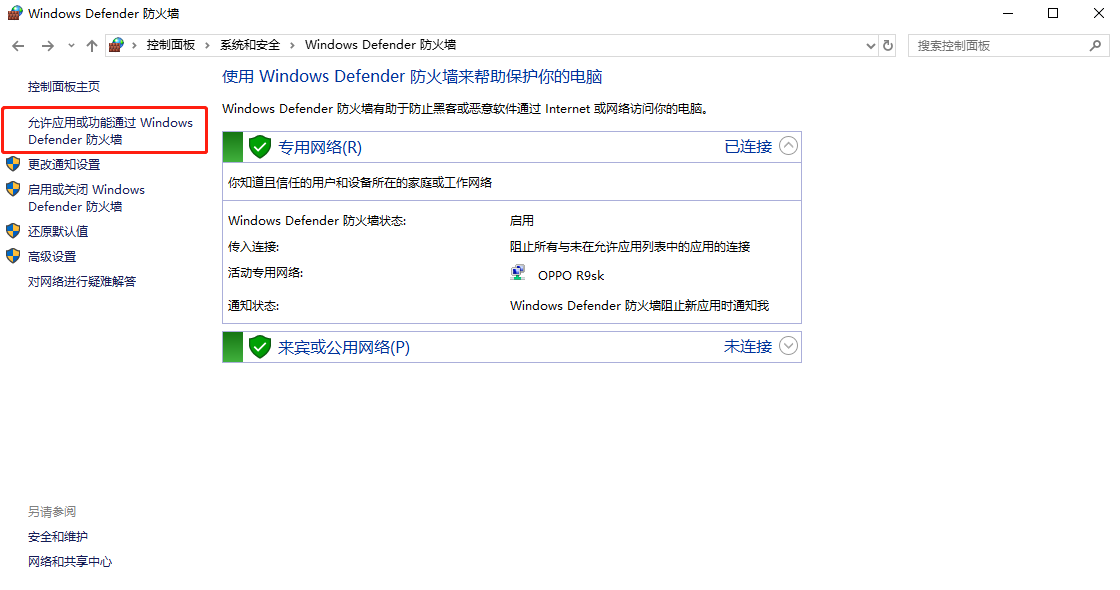Click the 活动专用网络: label
Image resolution: width=1120 pixels, height=590 pixels.
click(266, 272)
